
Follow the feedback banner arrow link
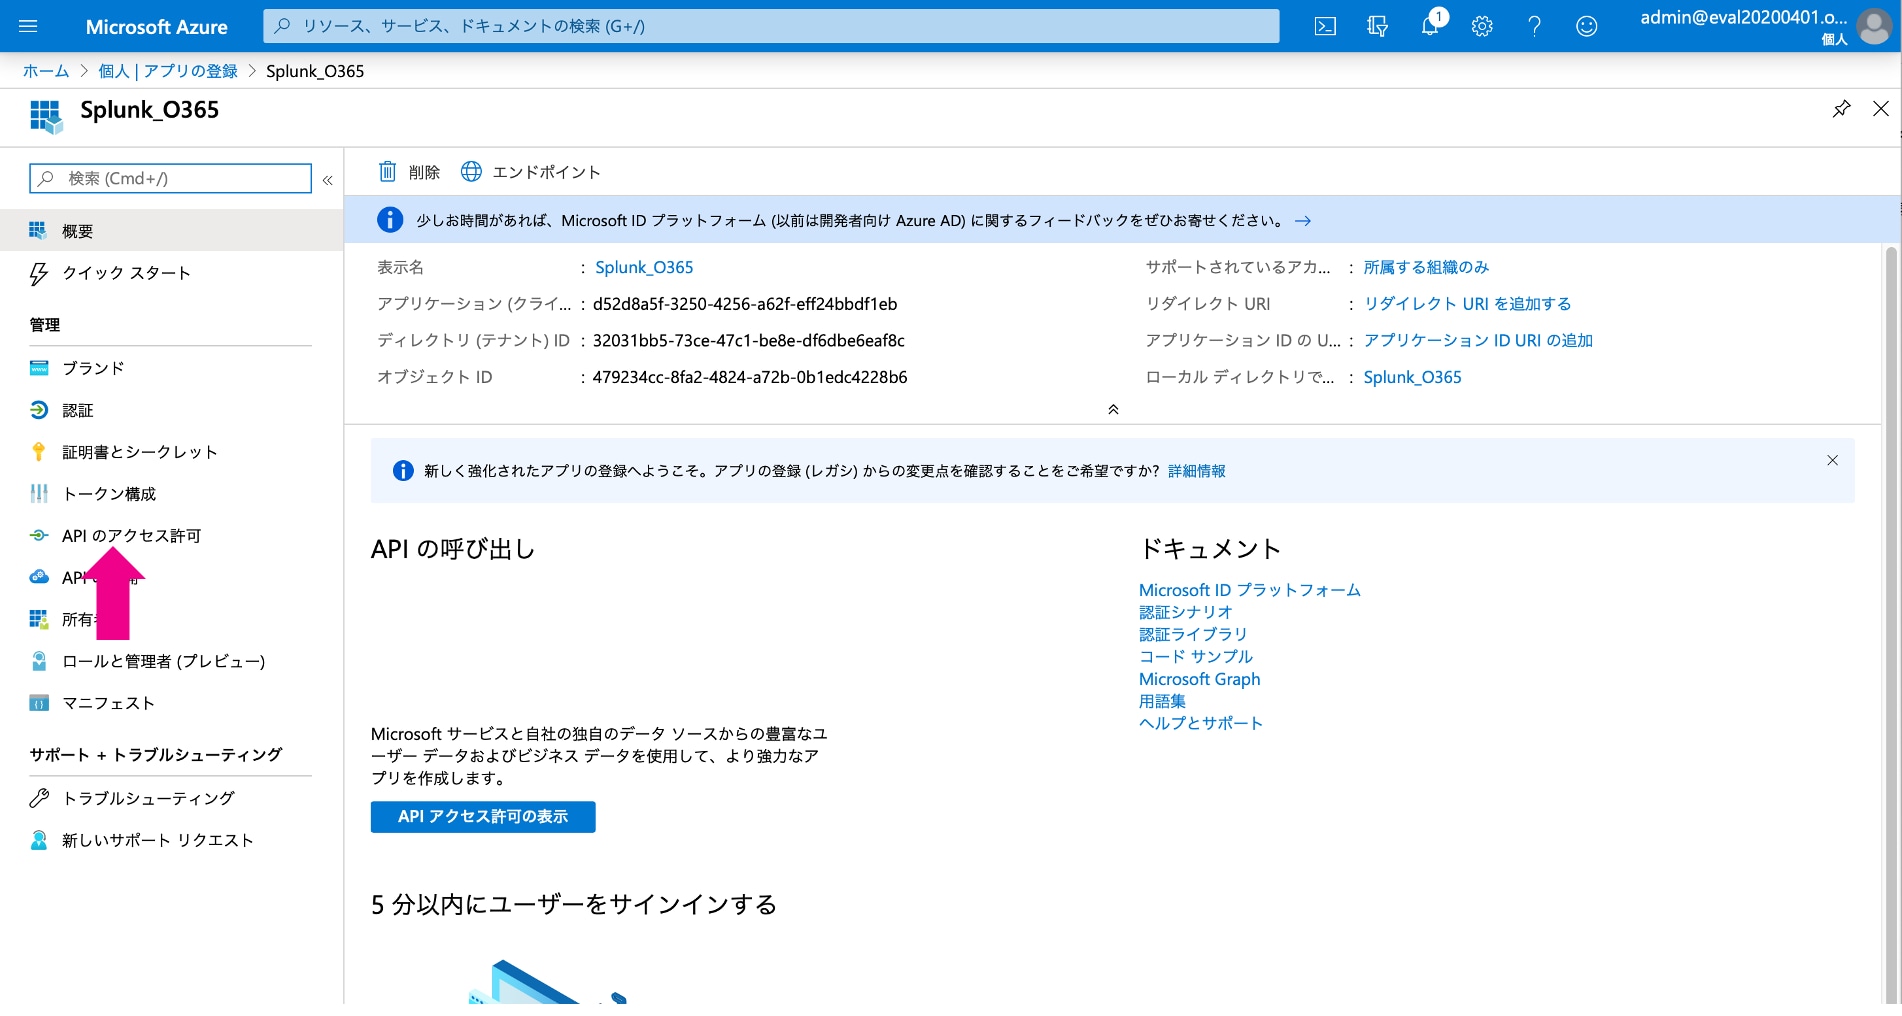[x=1303, y=221]
